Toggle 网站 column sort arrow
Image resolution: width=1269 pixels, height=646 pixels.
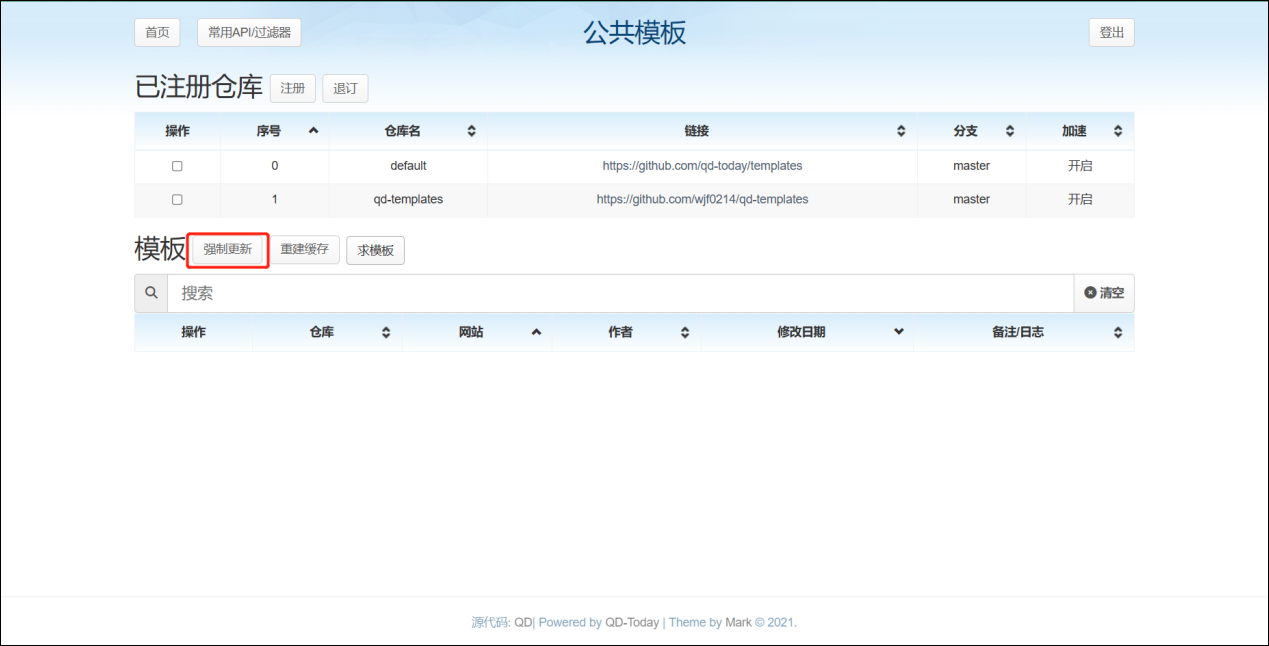536,332
